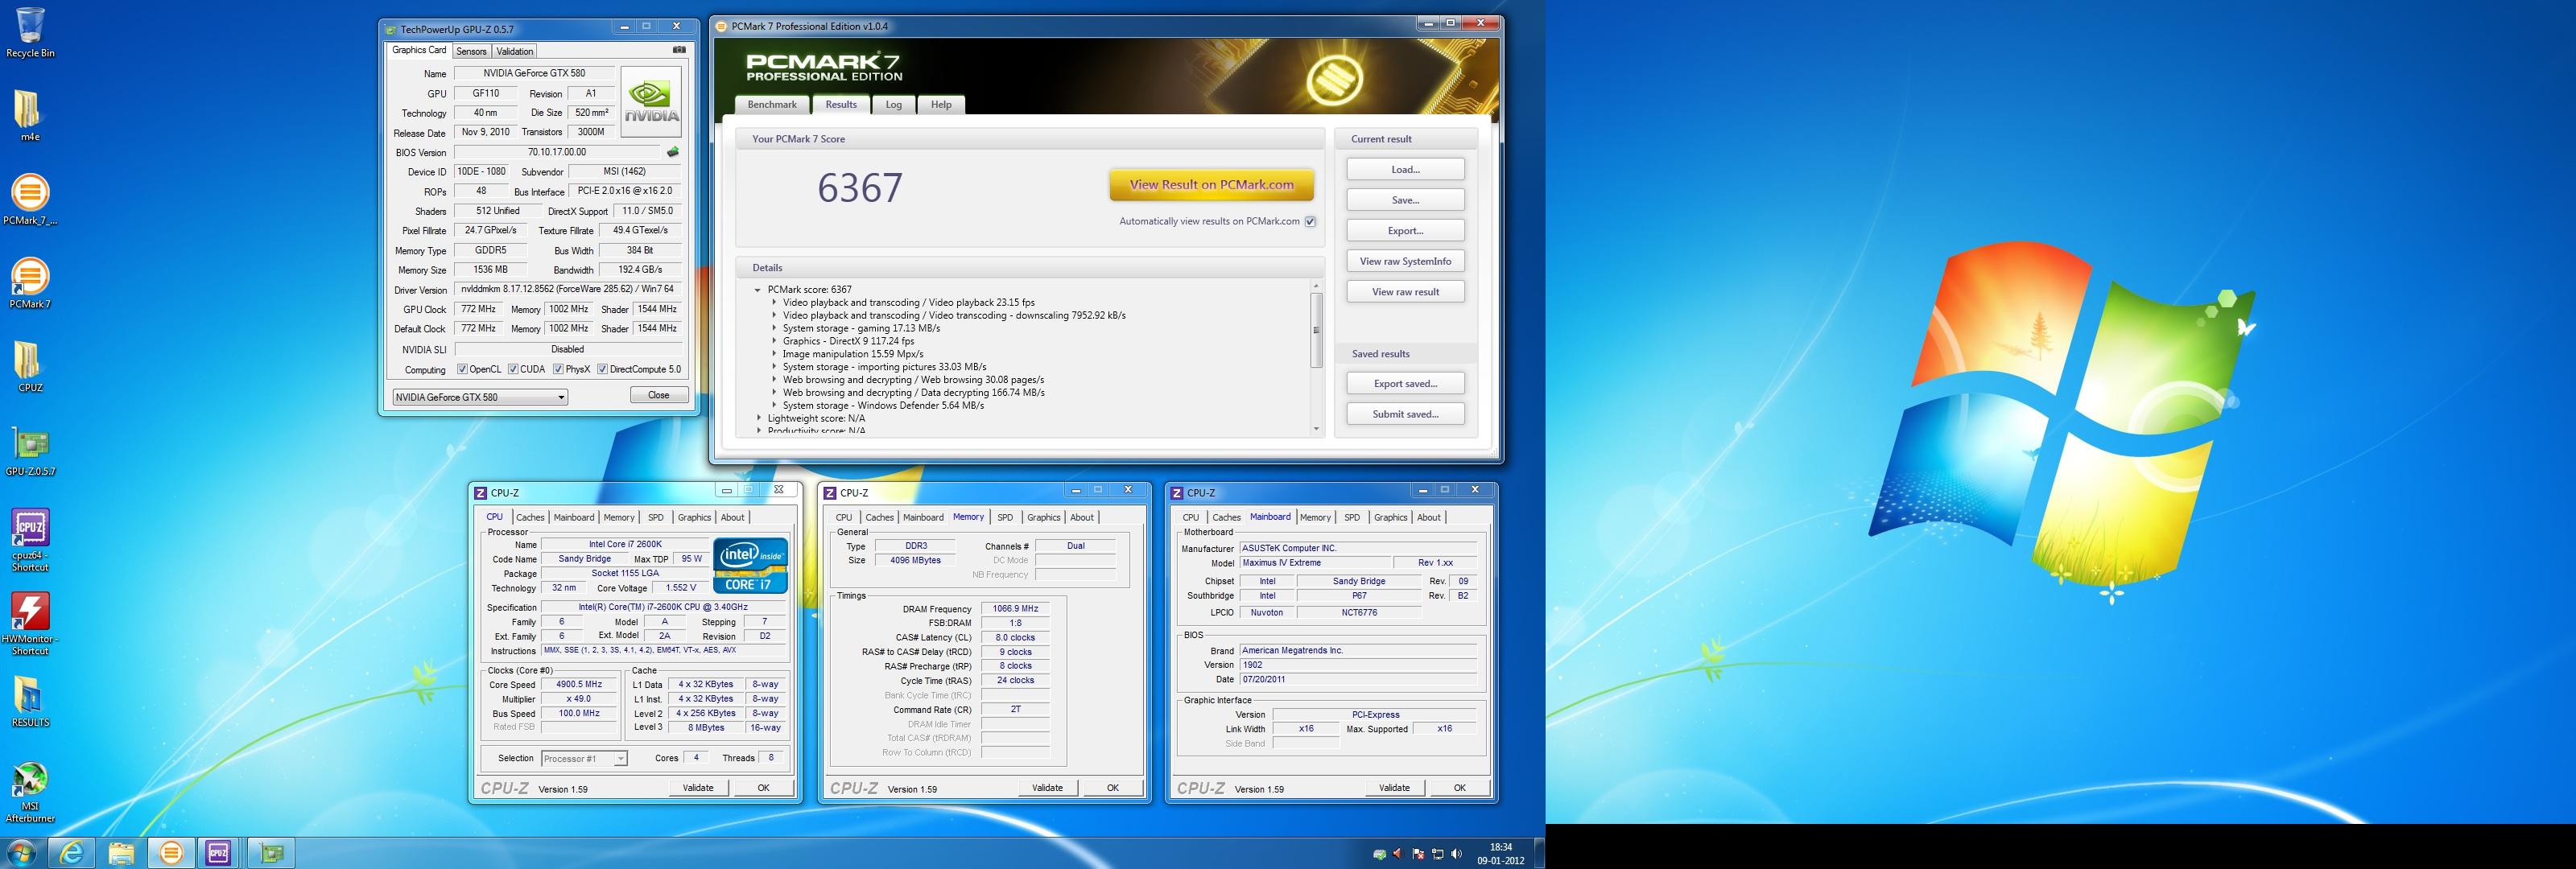This screenshot has width=2576, height=869.
Task: Click the safely remove hardware tray icon
Action: pos(1380,854)
